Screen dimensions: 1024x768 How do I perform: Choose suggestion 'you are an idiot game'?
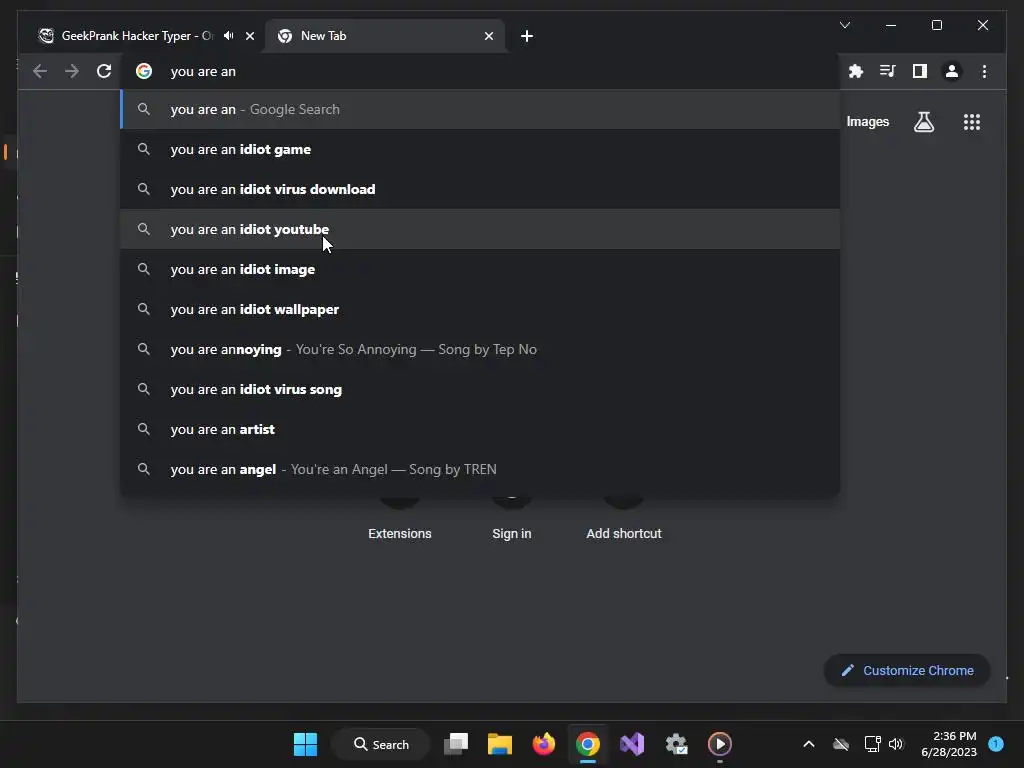tap(480, 149)
